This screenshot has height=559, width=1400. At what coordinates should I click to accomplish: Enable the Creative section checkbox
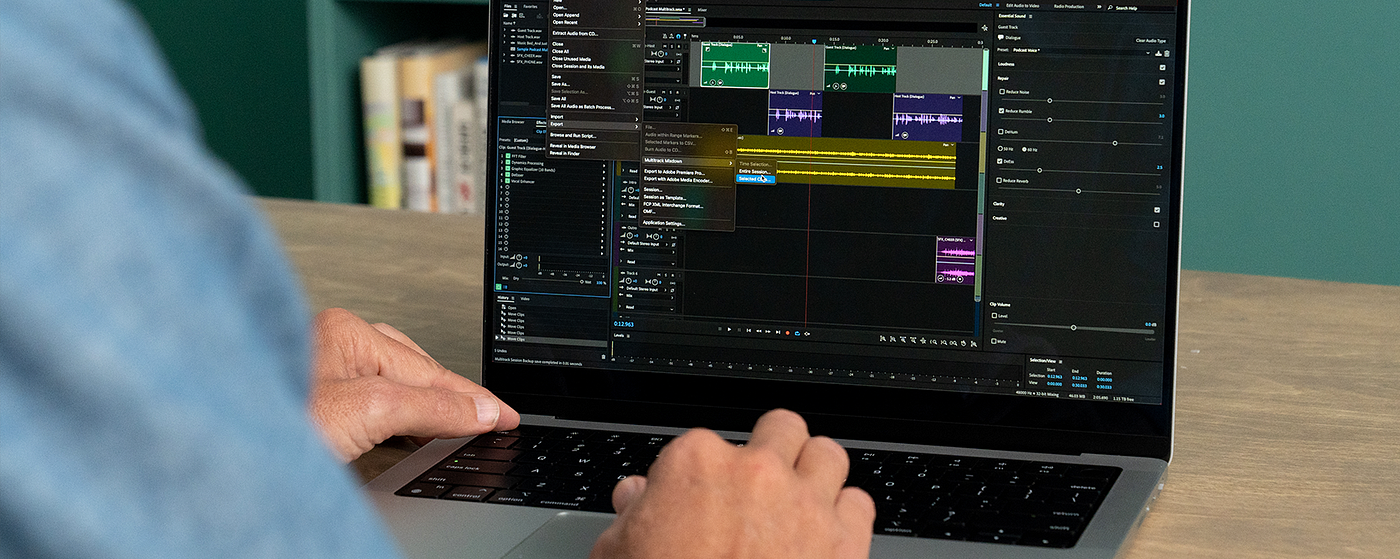(x=1157, y=224)
